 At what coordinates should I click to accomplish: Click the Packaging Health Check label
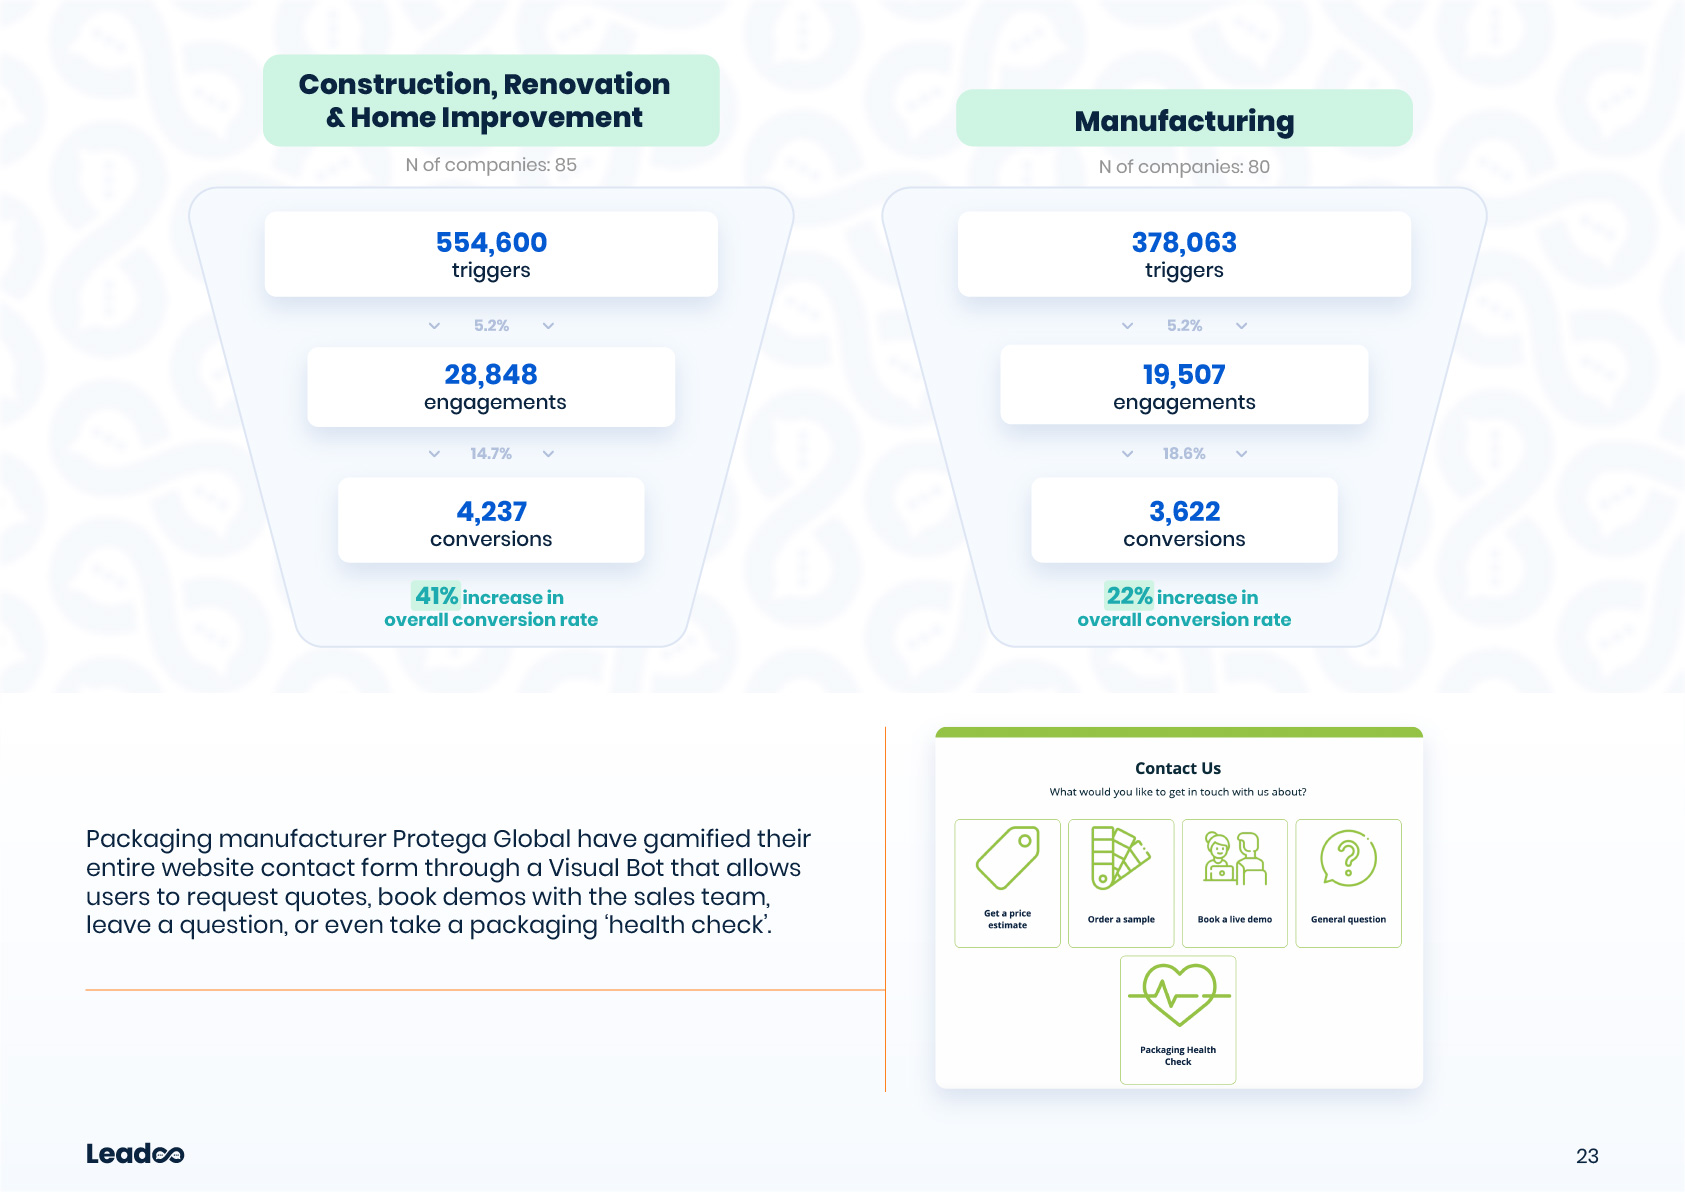1178,1056
